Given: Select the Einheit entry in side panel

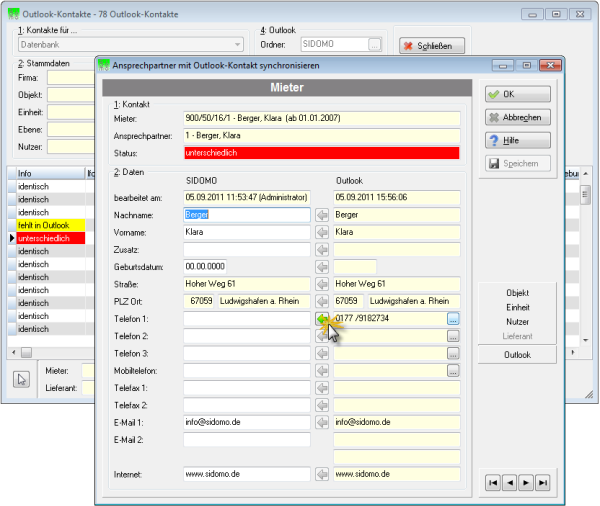Looking at the screenshot, I should click(517, 307).
